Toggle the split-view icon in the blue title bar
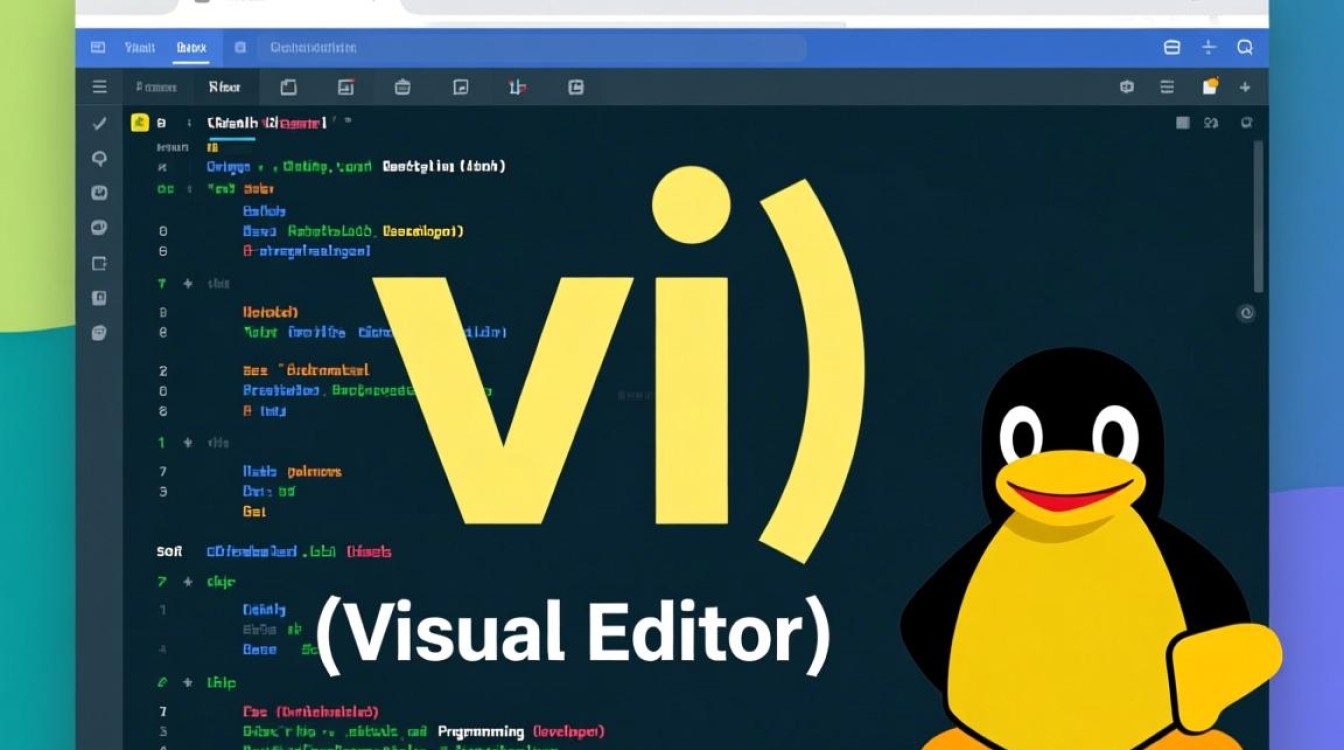This screenshot has height=750, width=1344. pyautogui.click(x=1173, y=48)
